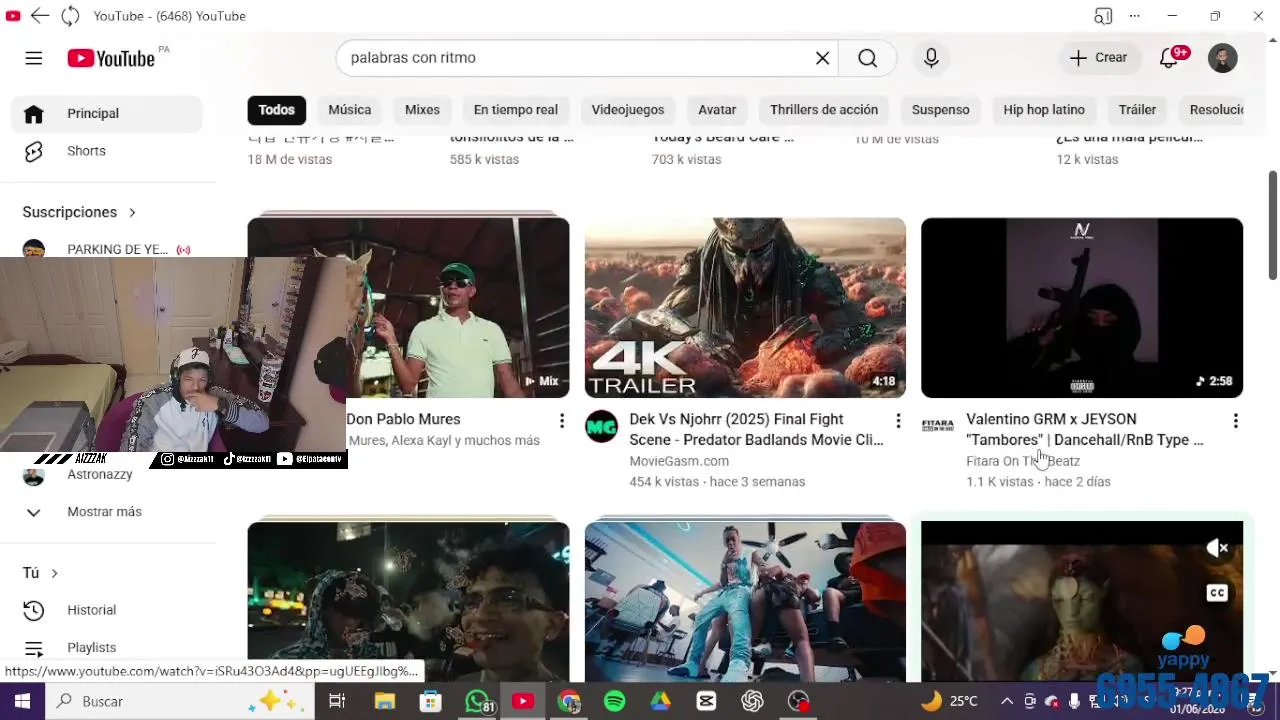Select the Todos filter chip

276,110
